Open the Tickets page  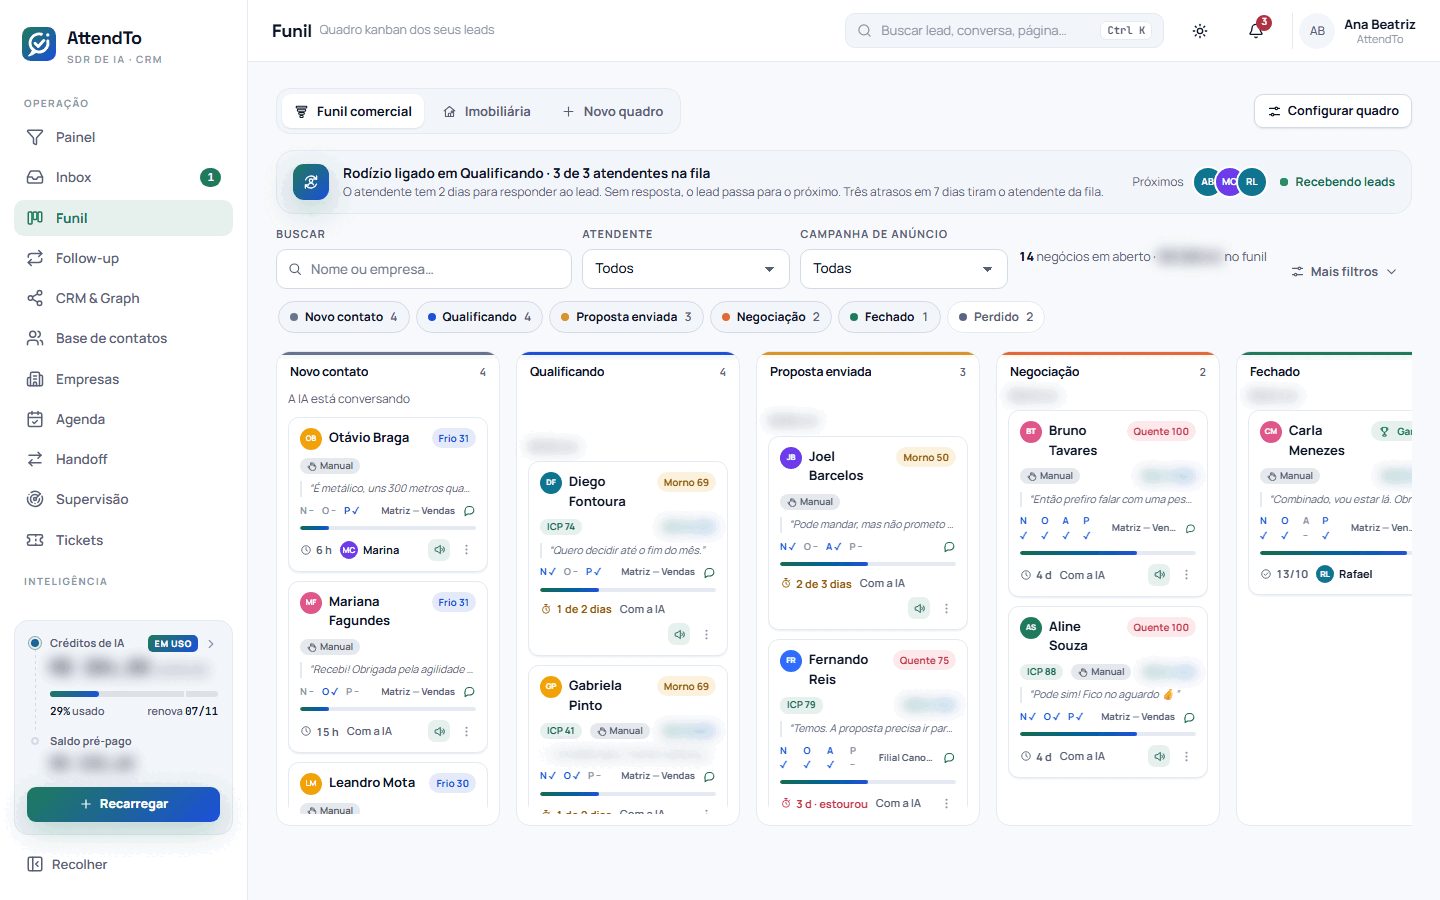pyautogui.click(x=123, y=540)
